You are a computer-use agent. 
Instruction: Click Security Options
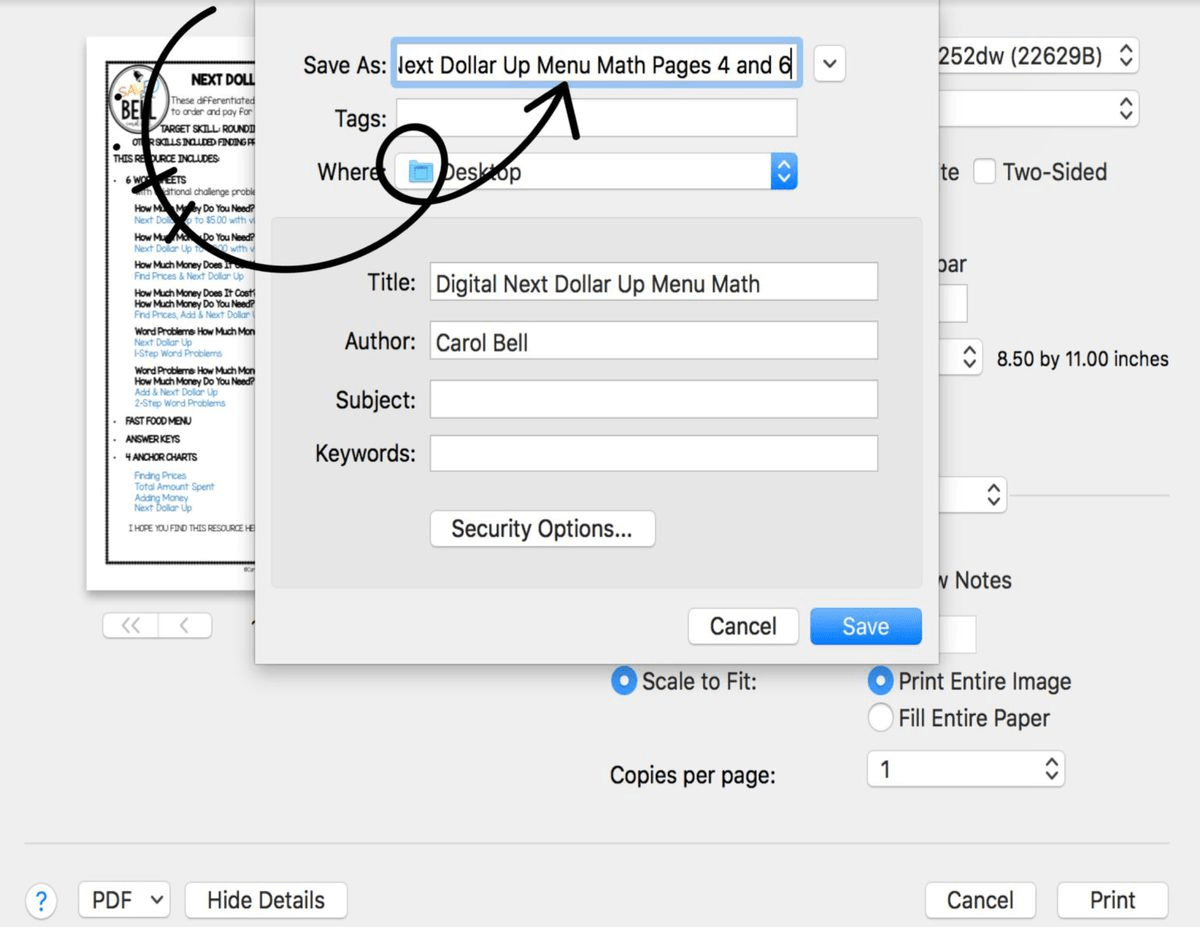[542, 528]
